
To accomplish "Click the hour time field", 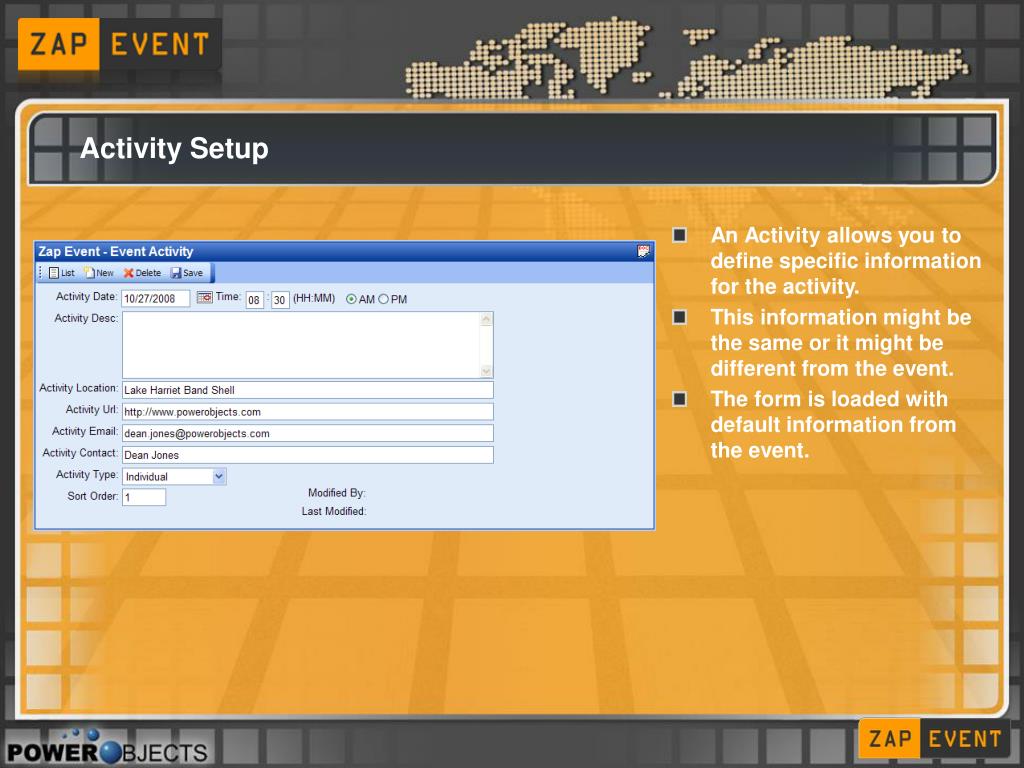I will 254,300.
